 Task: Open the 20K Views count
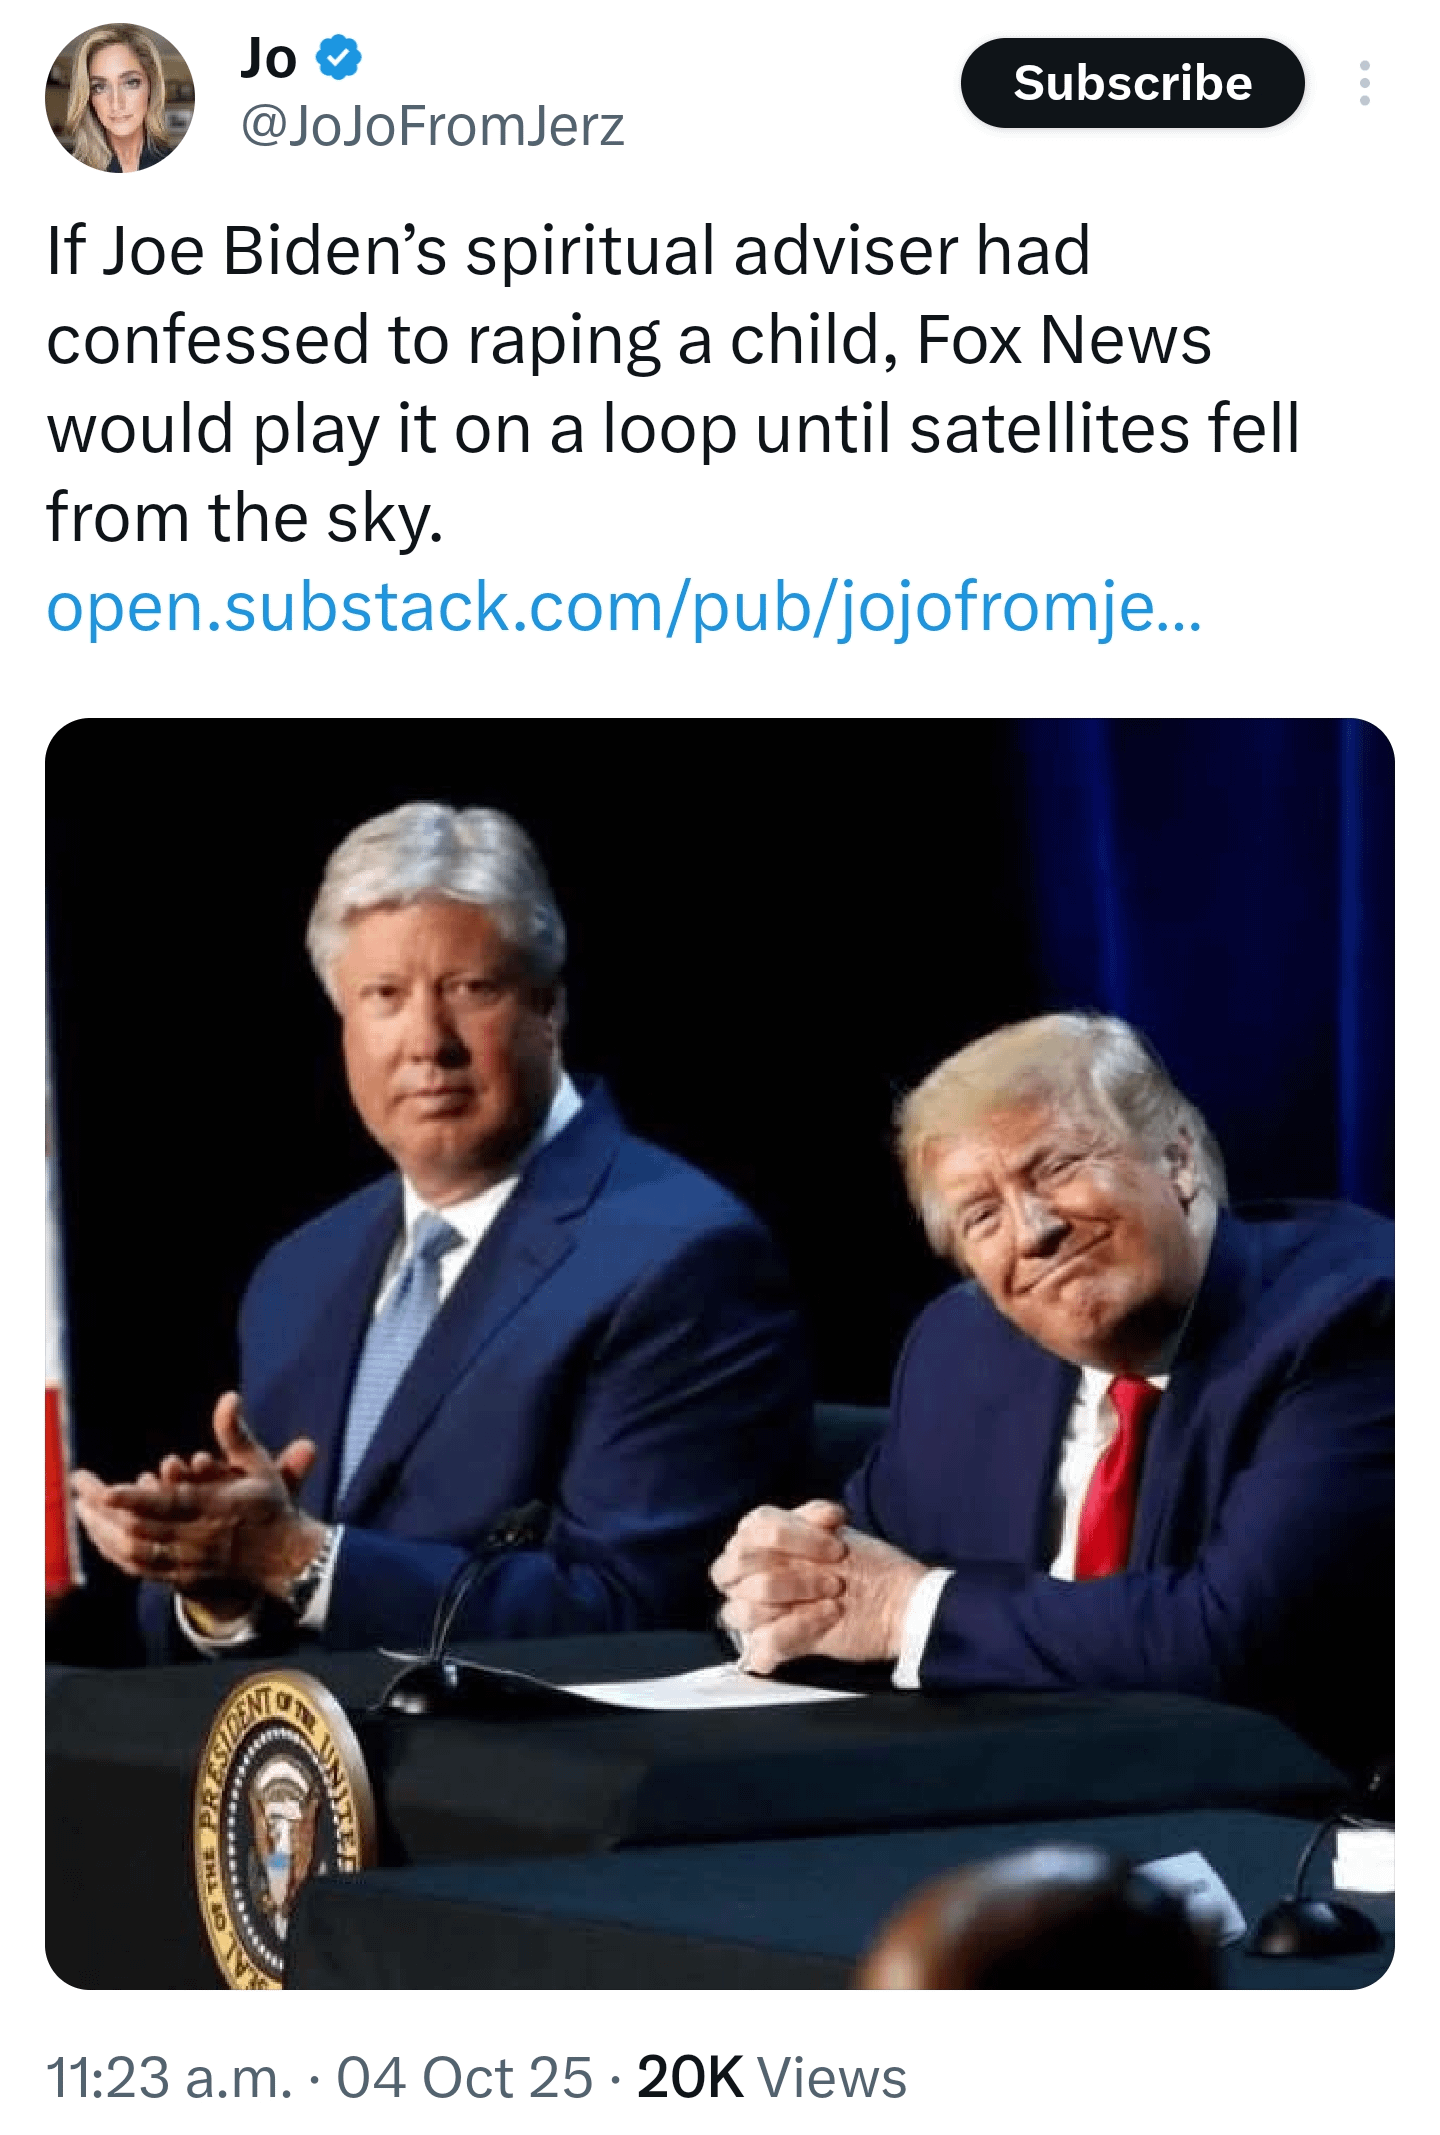click(772, 2077)
